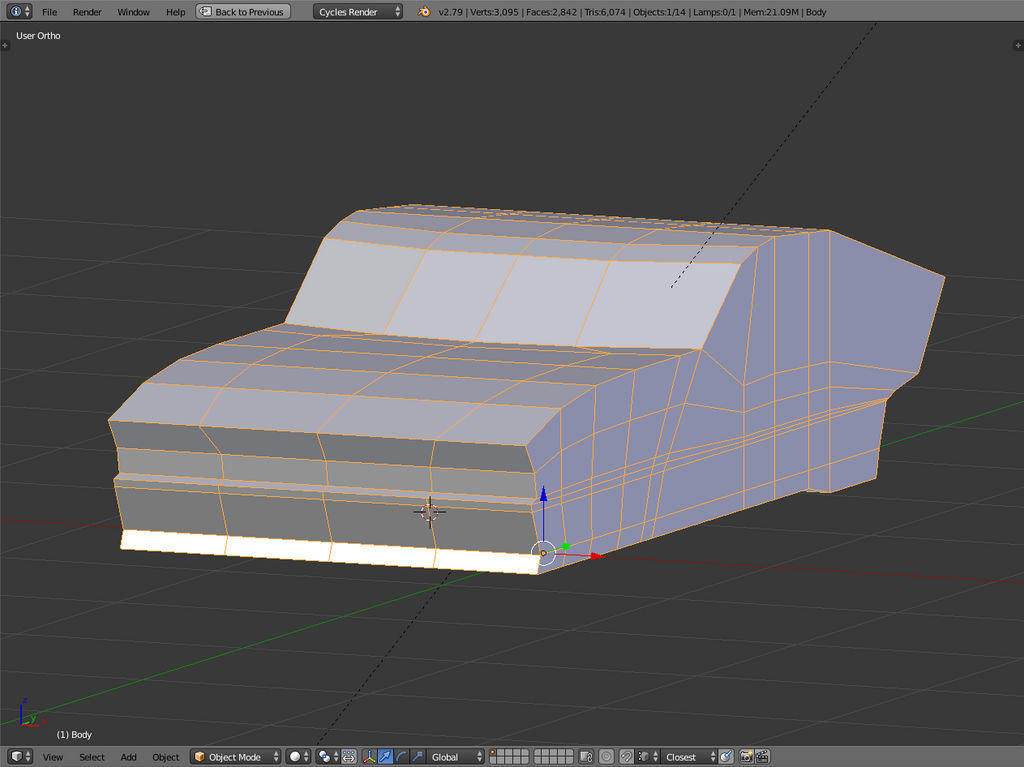Toggle snap during transform magnet
Image resolution: width=1024 pixels, height=767 pixels.
(626, 757)
